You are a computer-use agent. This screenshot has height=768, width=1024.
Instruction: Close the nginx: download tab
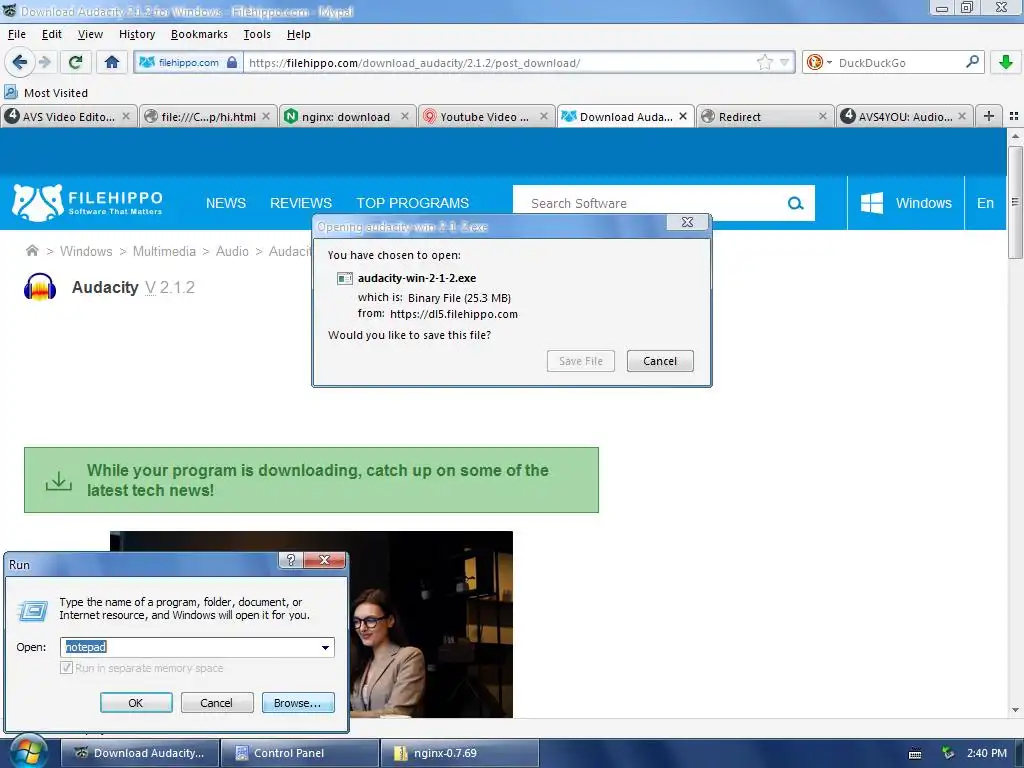tap(405, 116)
